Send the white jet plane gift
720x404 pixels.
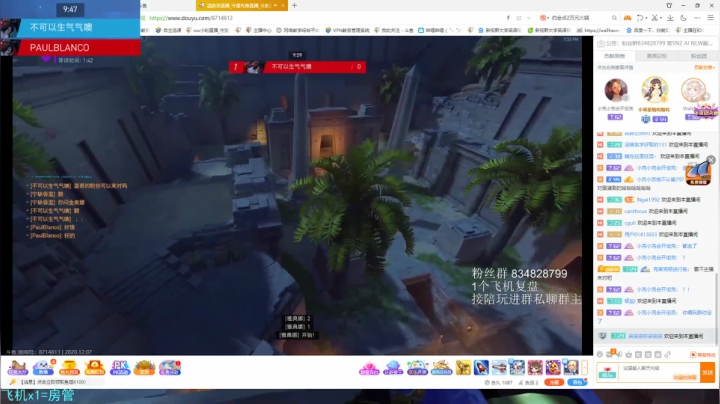(499, 368)
